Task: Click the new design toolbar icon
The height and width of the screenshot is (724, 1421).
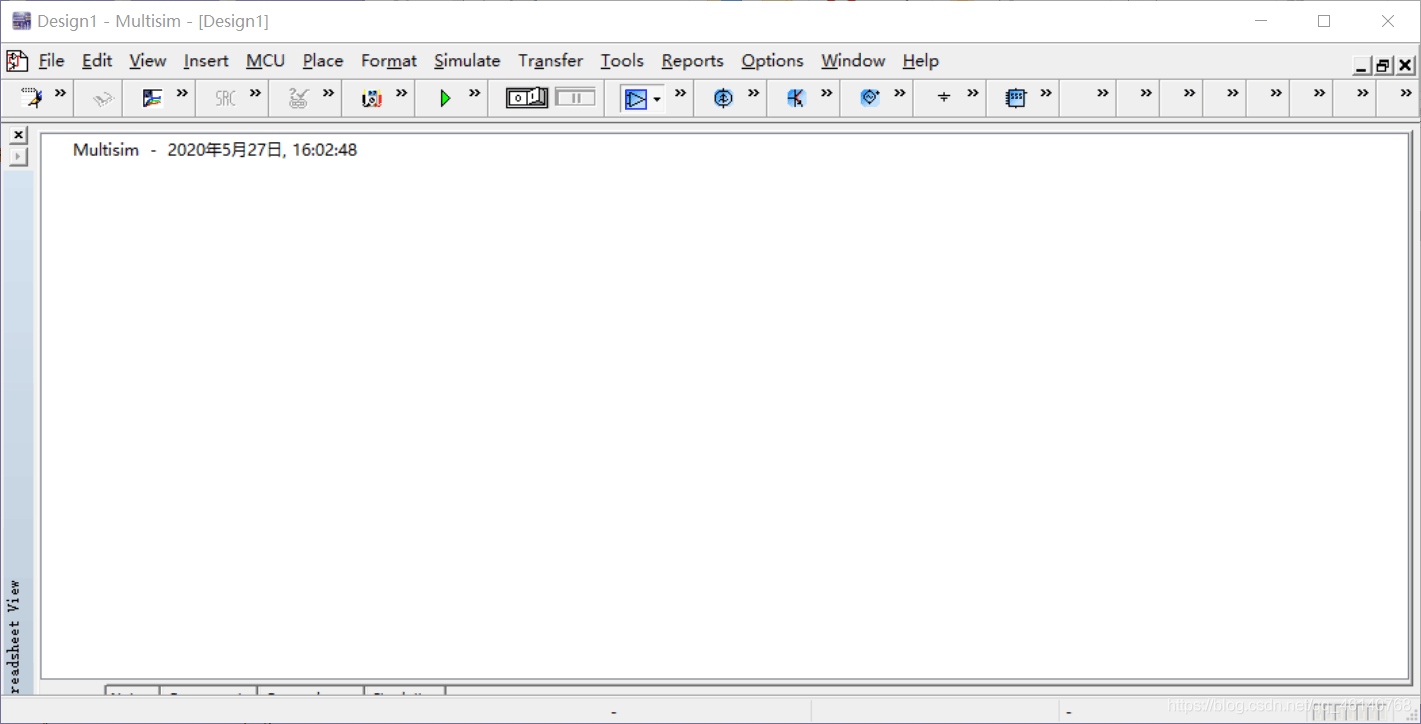Action: pyautogui.click(x=32, y=97)
